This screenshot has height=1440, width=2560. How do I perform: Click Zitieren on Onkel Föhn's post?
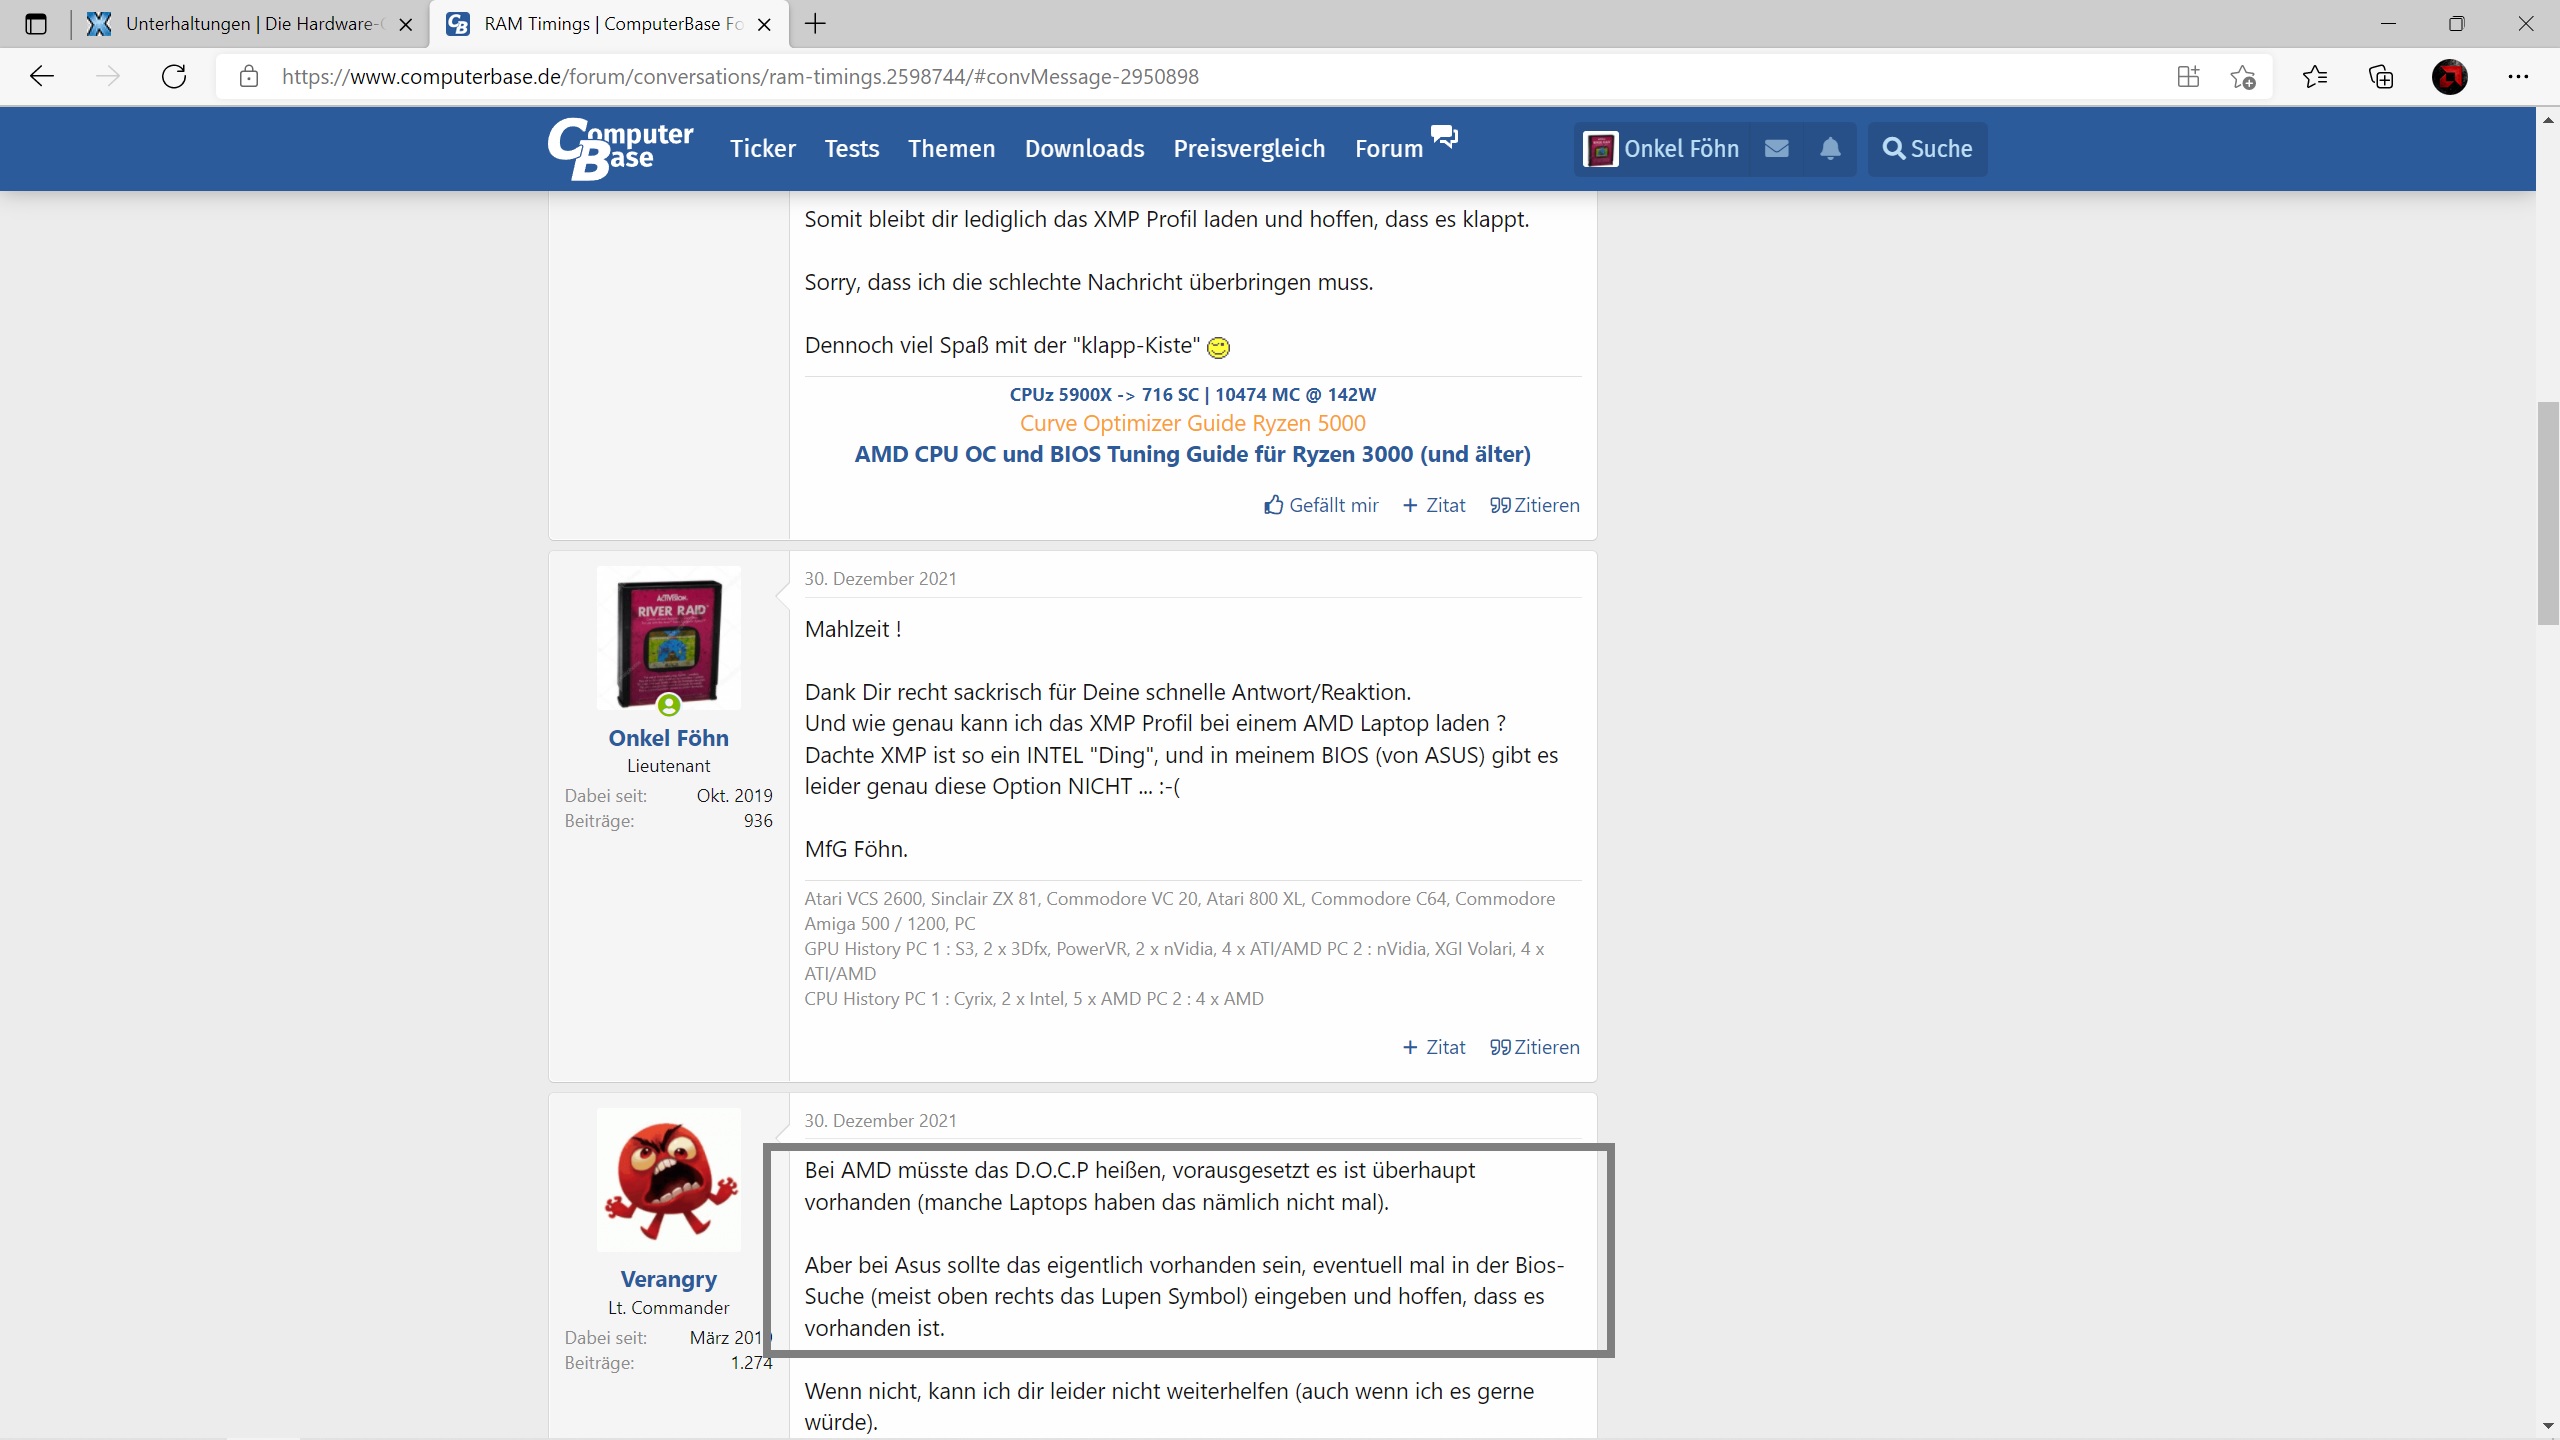[1534, 1047]
